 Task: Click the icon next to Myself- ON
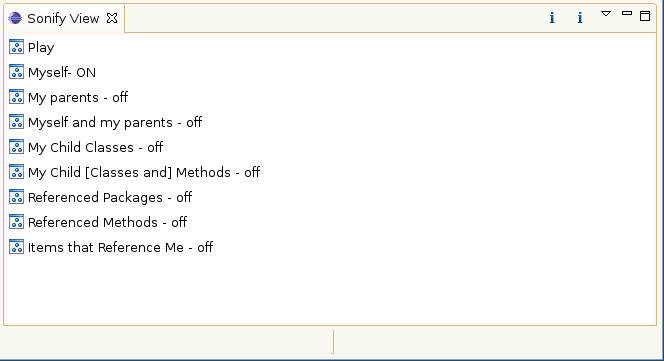[17, 72]
